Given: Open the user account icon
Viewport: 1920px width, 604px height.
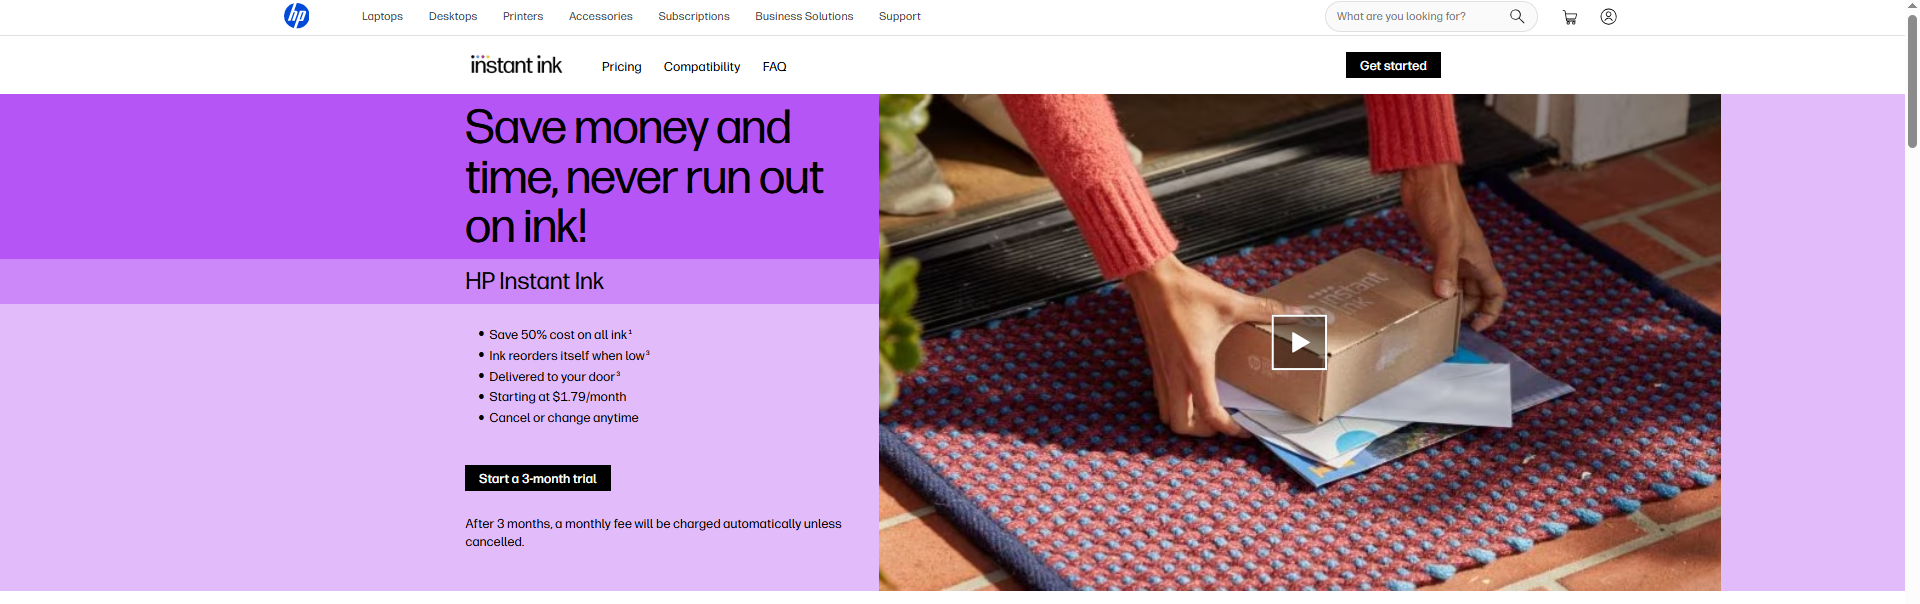Looking at the screenshot, I should click(1608, 16).
